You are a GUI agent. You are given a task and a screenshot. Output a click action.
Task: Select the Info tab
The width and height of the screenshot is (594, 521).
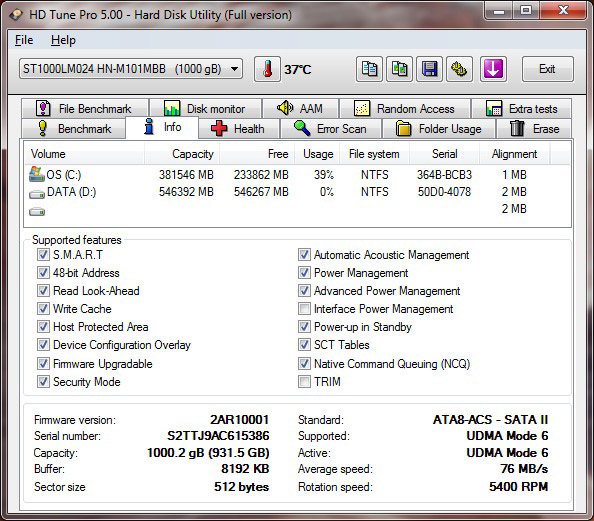[x=162, y=127]
